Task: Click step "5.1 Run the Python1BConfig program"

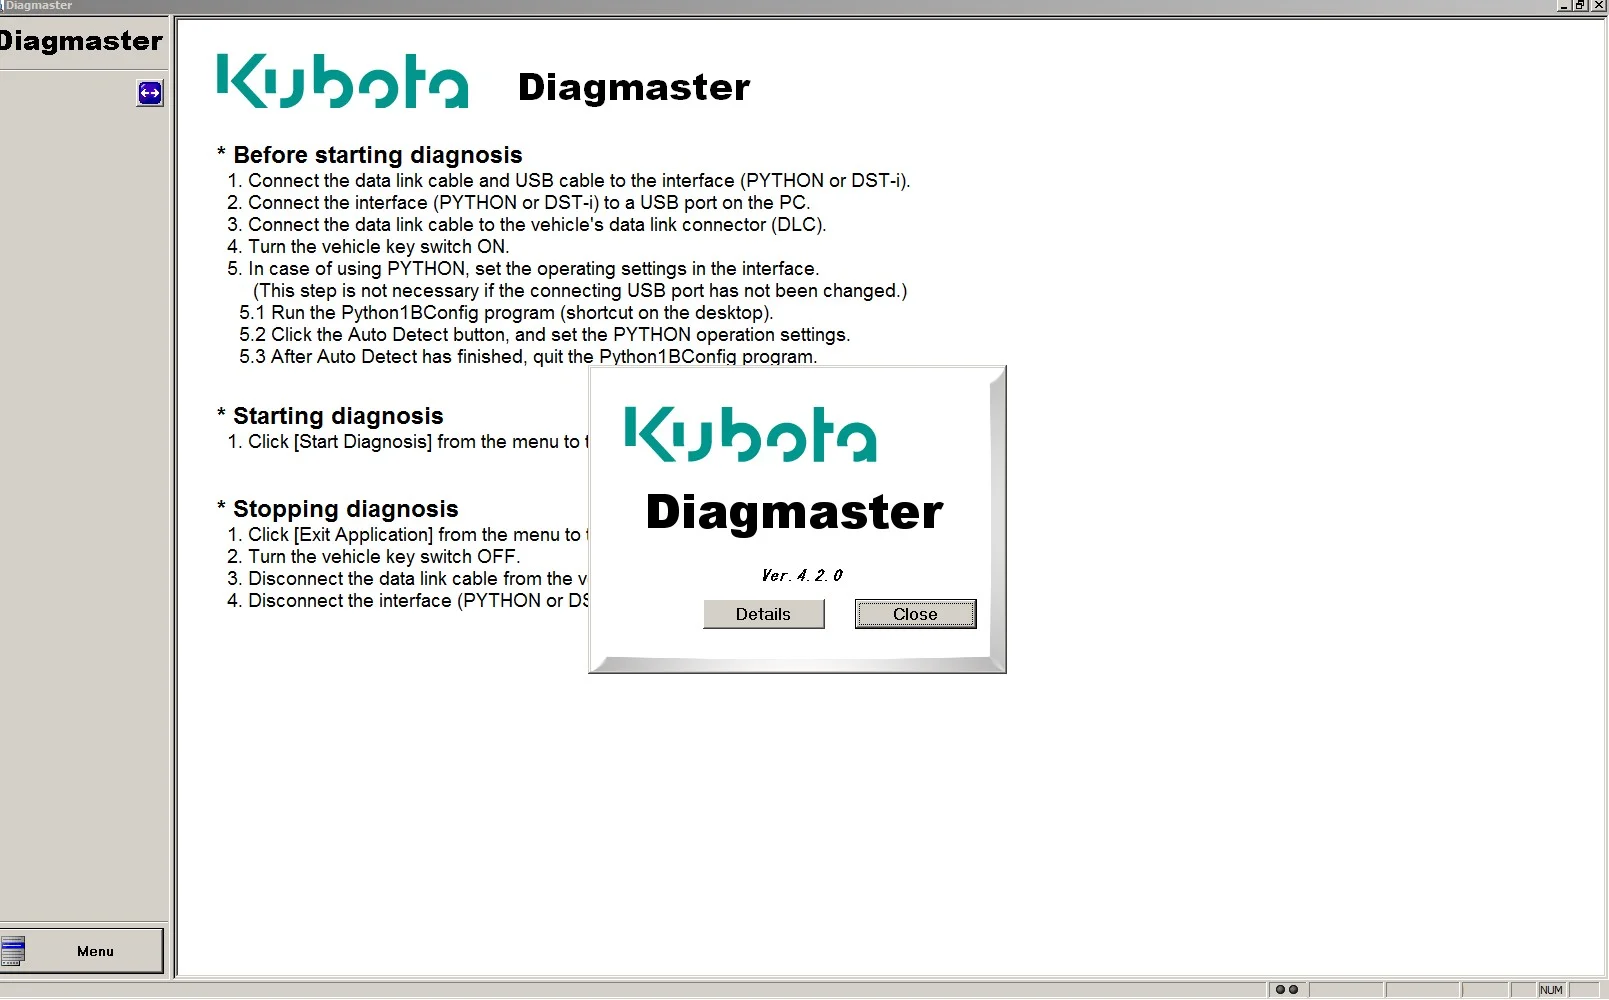Action: [506, 313]
